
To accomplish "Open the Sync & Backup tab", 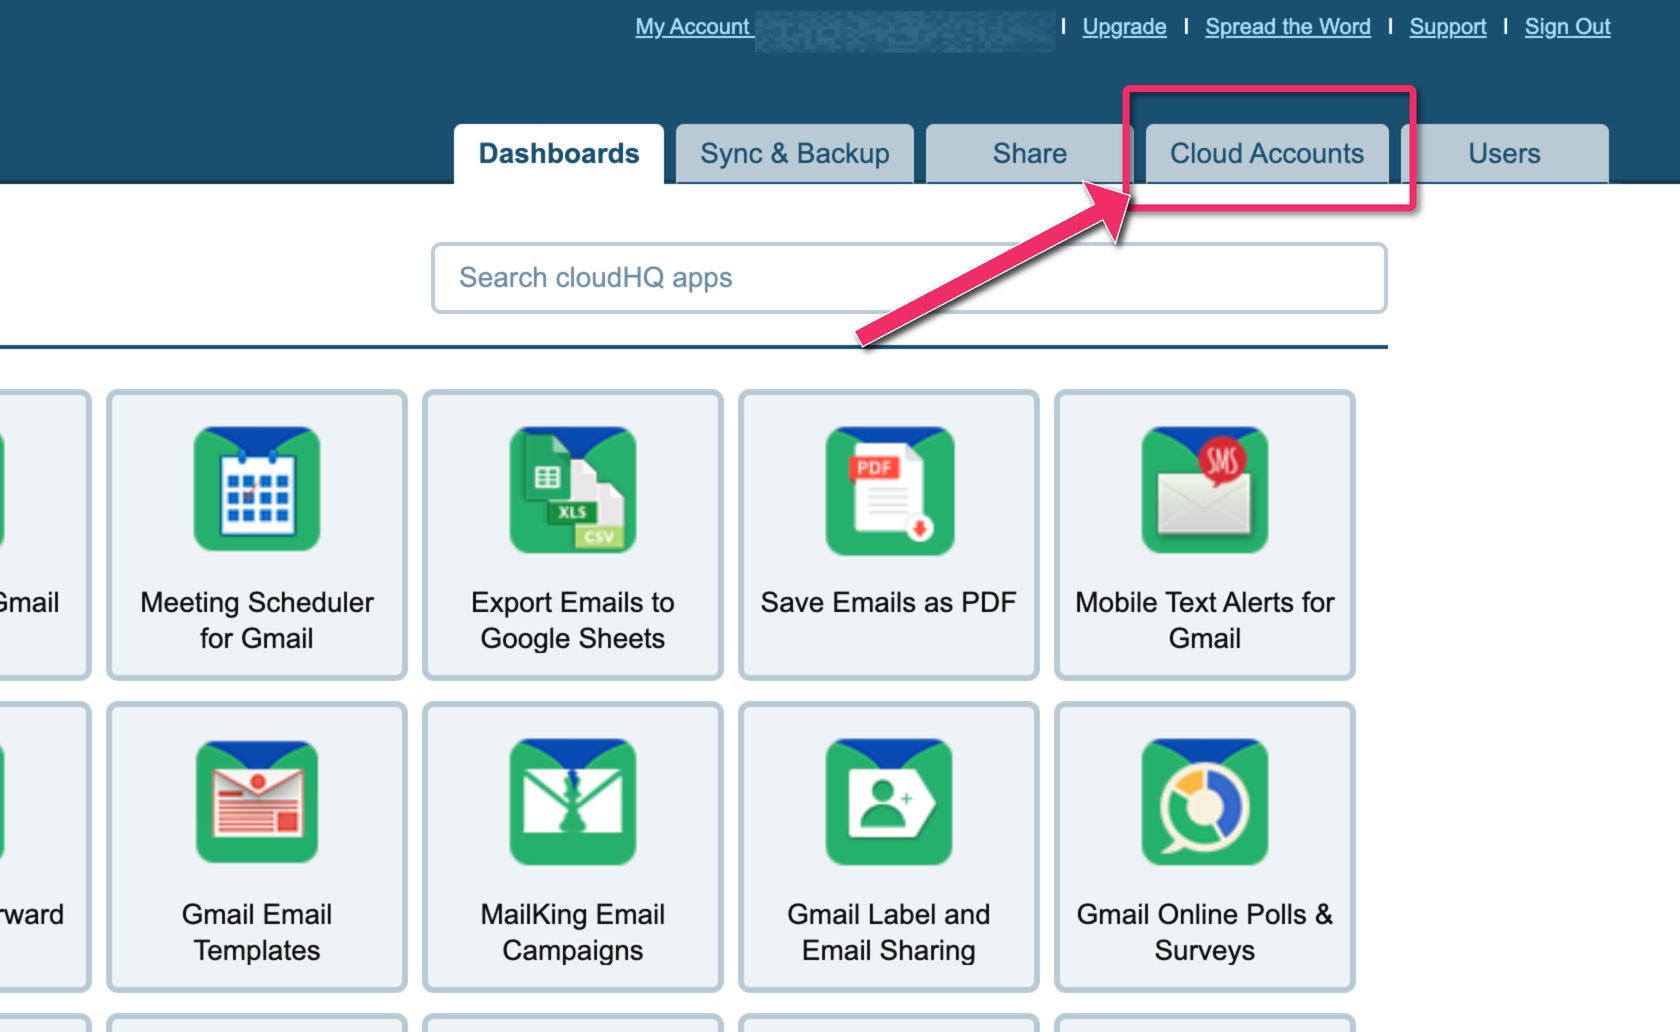I will [795, 154].
